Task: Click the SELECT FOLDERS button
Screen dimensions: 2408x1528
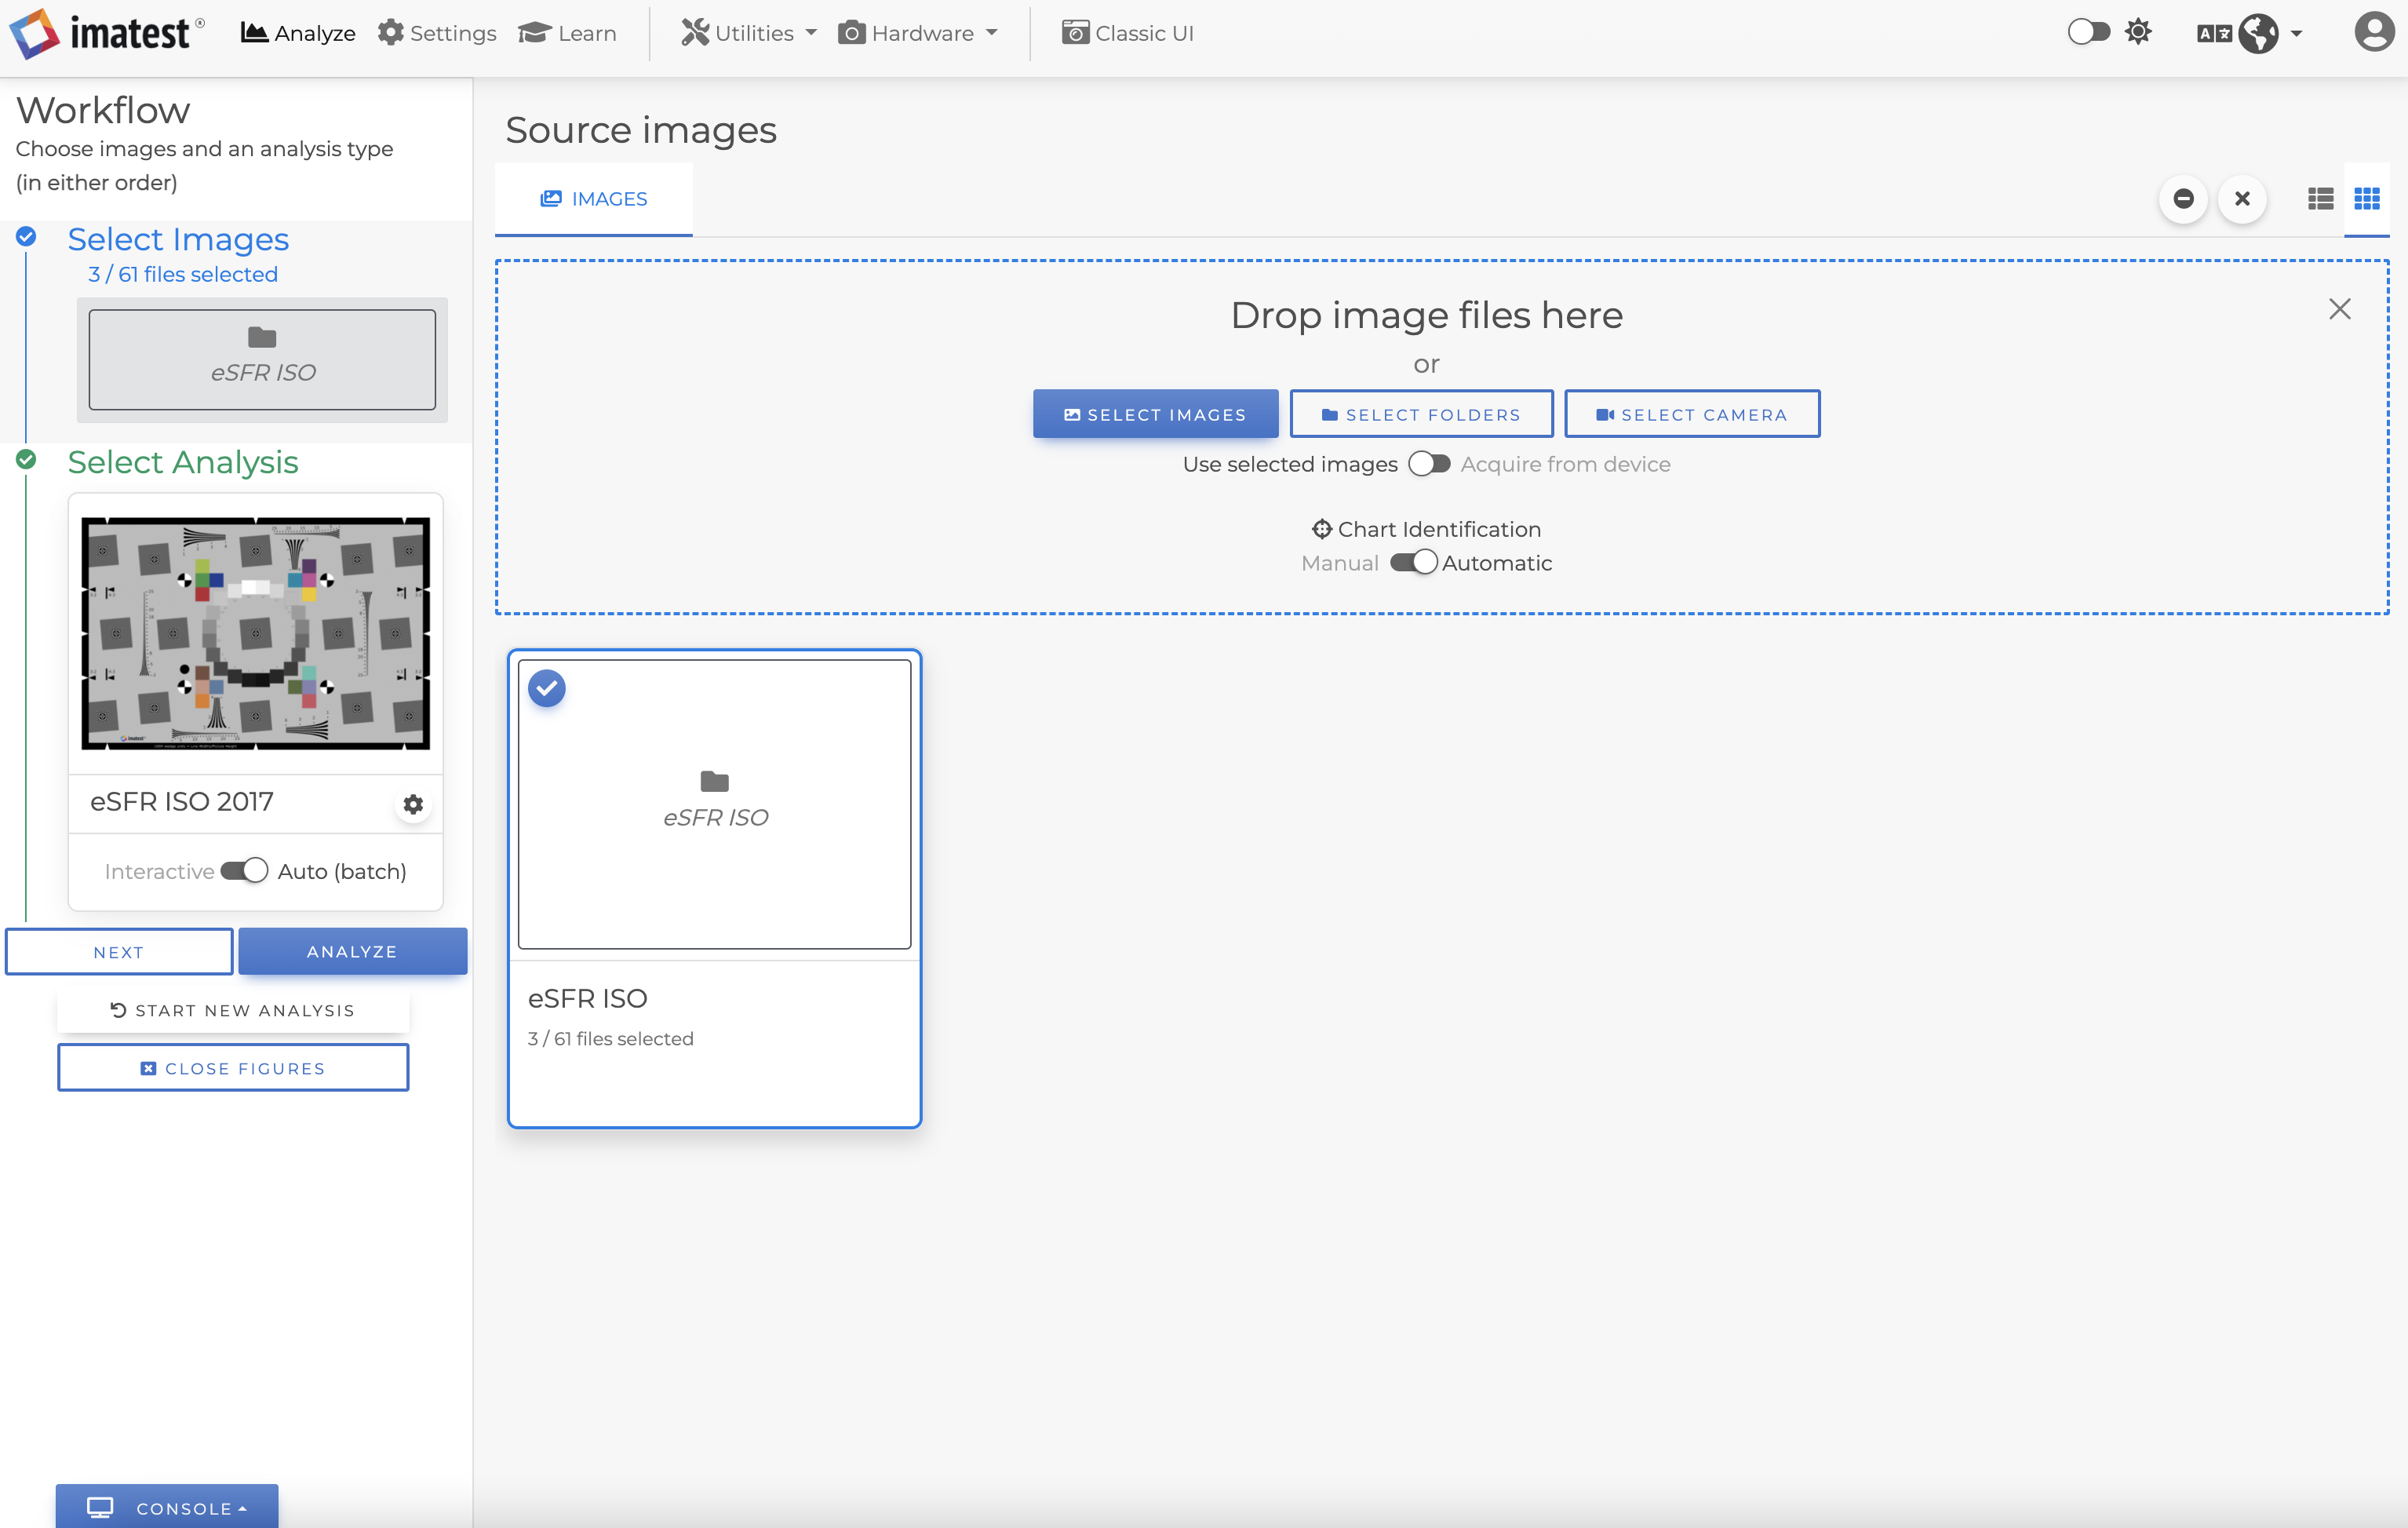Action: click(x=1421, y=414)
